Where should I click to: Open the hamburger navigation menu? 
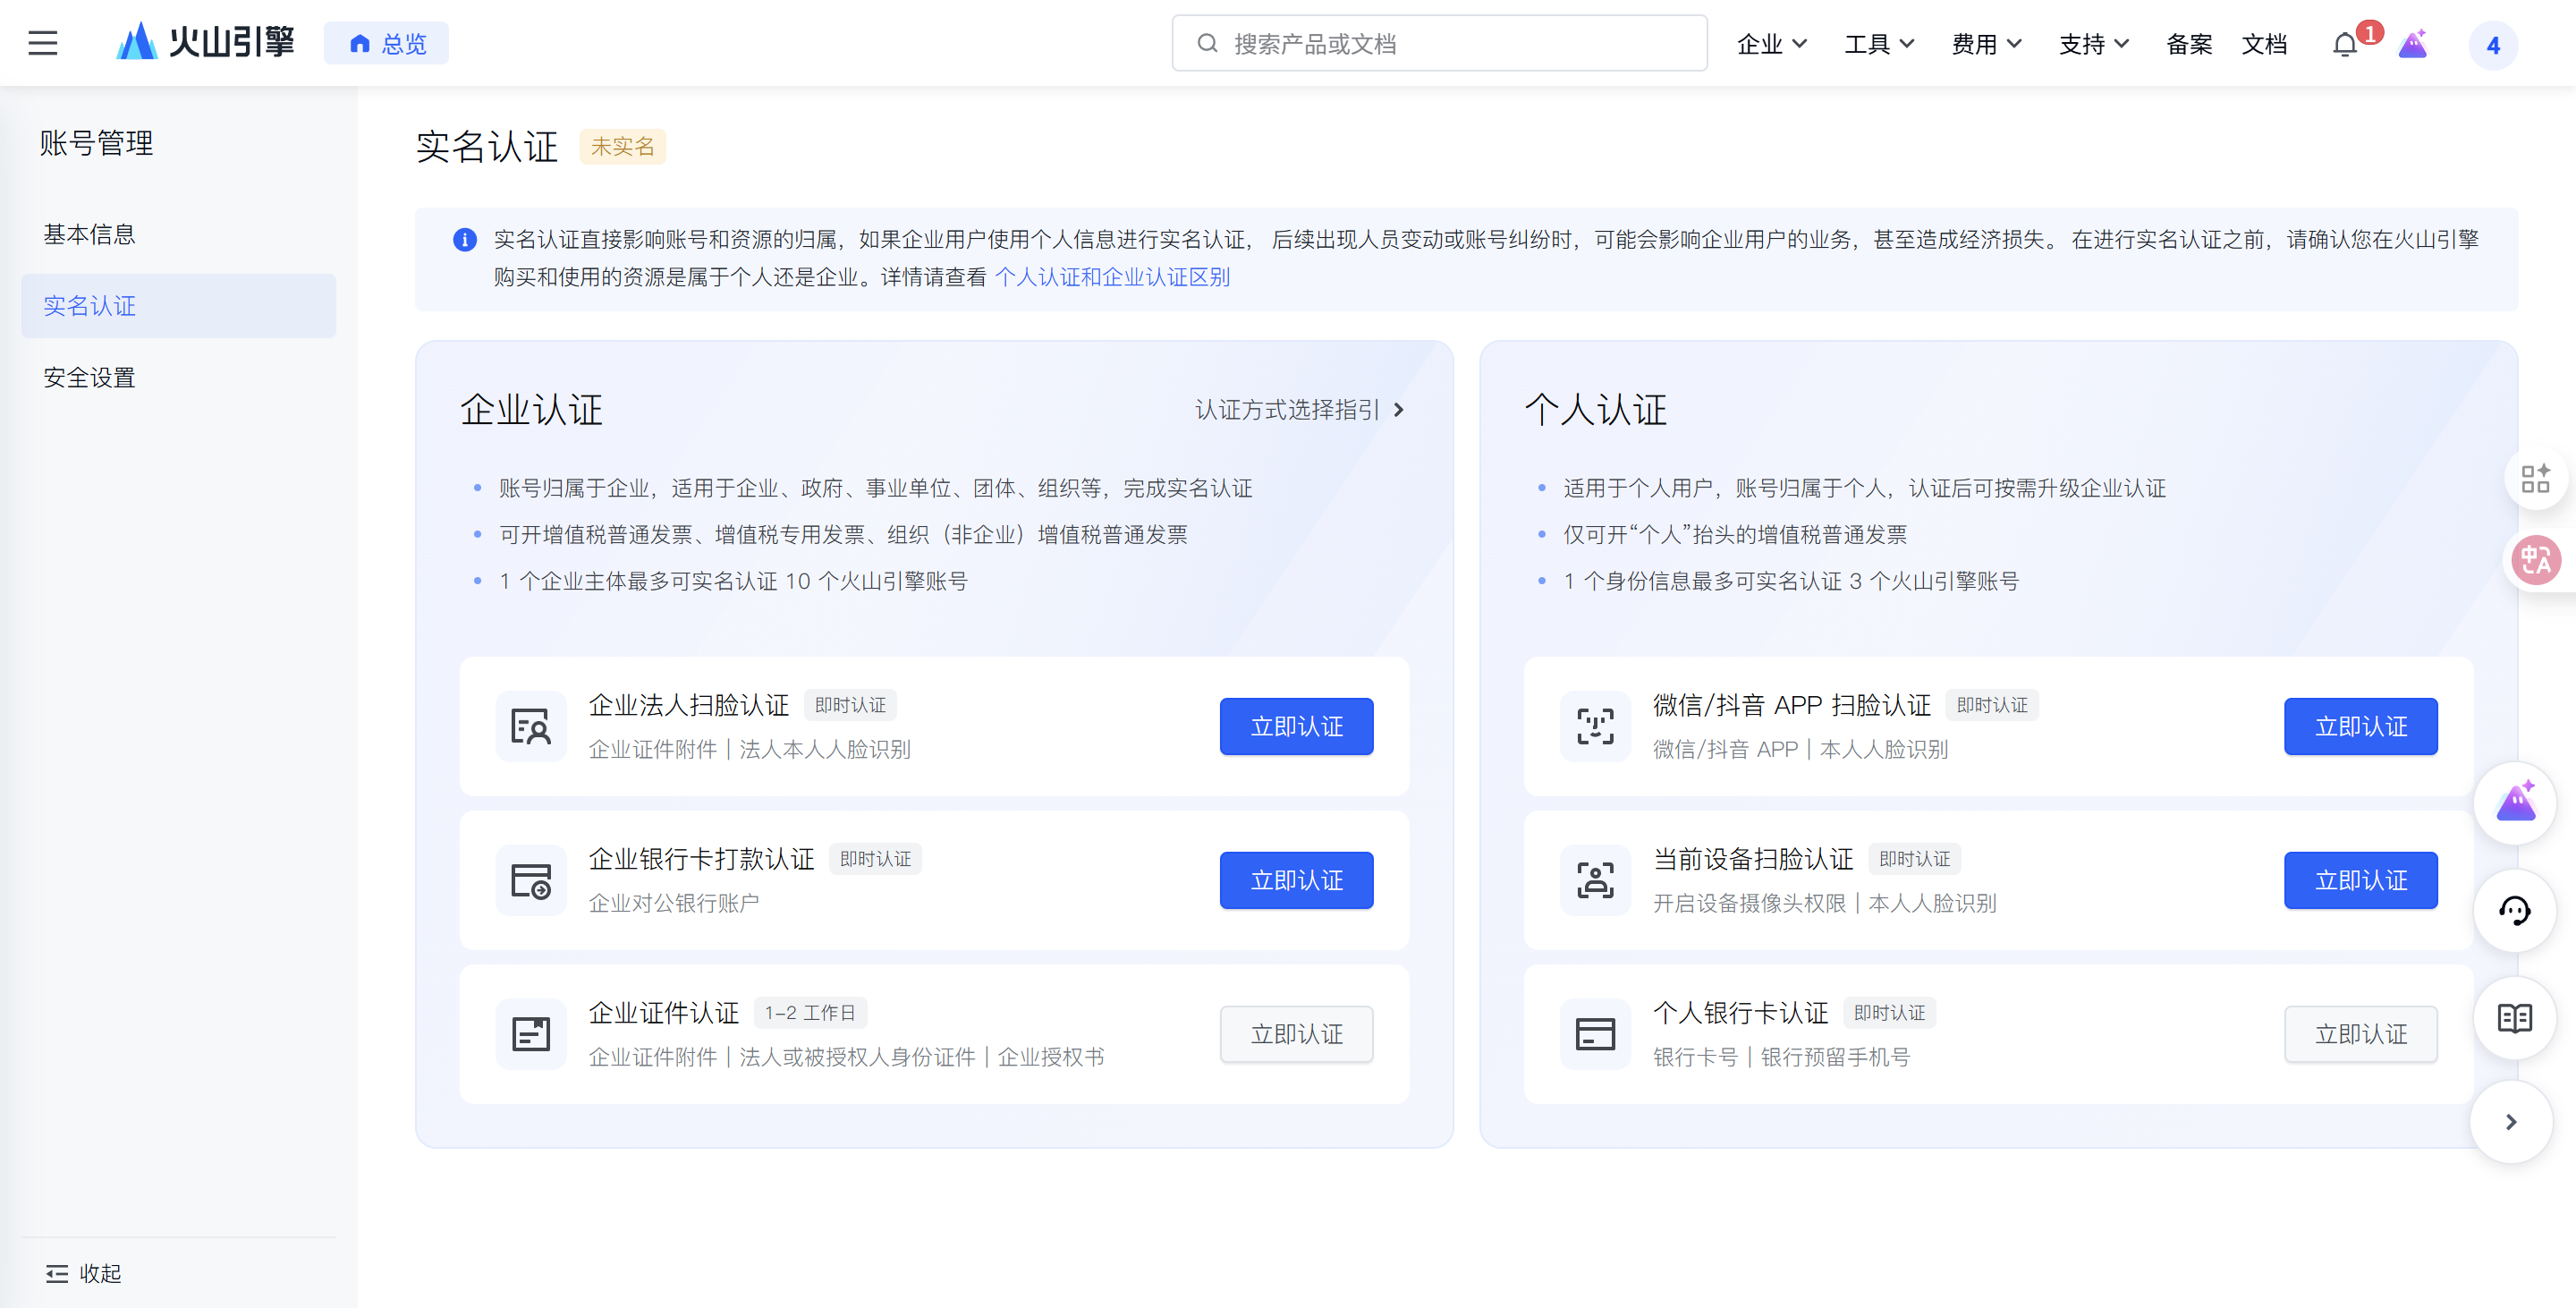[42, 43]
